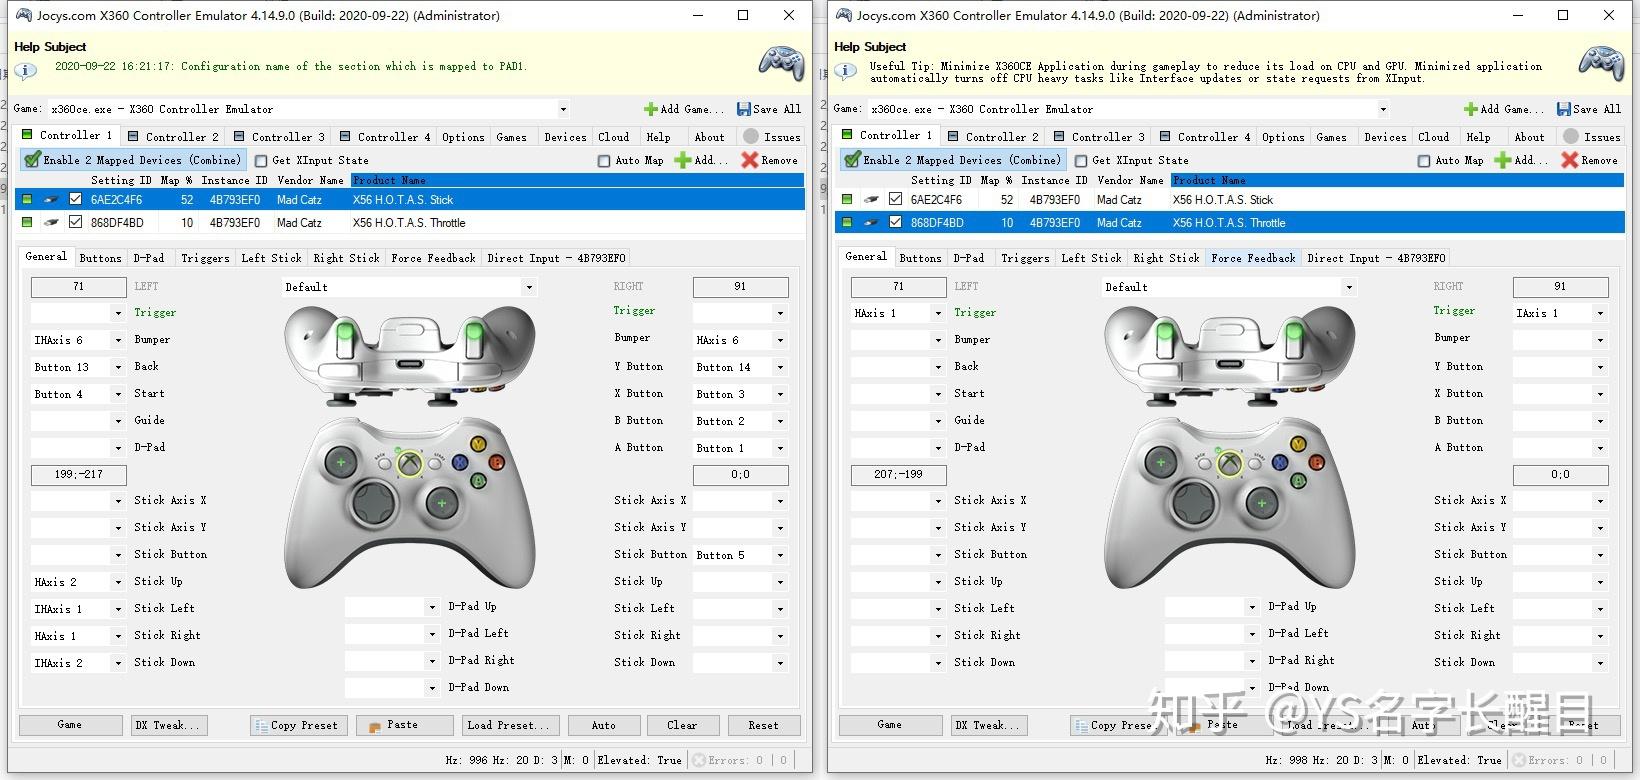Click the Clear button in left window
This screenshot has width=1640, height=780.
tap(682, 726)
